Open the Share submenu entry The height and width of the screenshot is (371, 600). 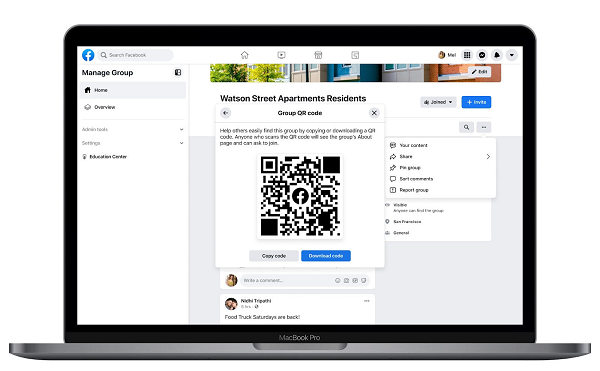pyautogui.click(x=440, y=156)
